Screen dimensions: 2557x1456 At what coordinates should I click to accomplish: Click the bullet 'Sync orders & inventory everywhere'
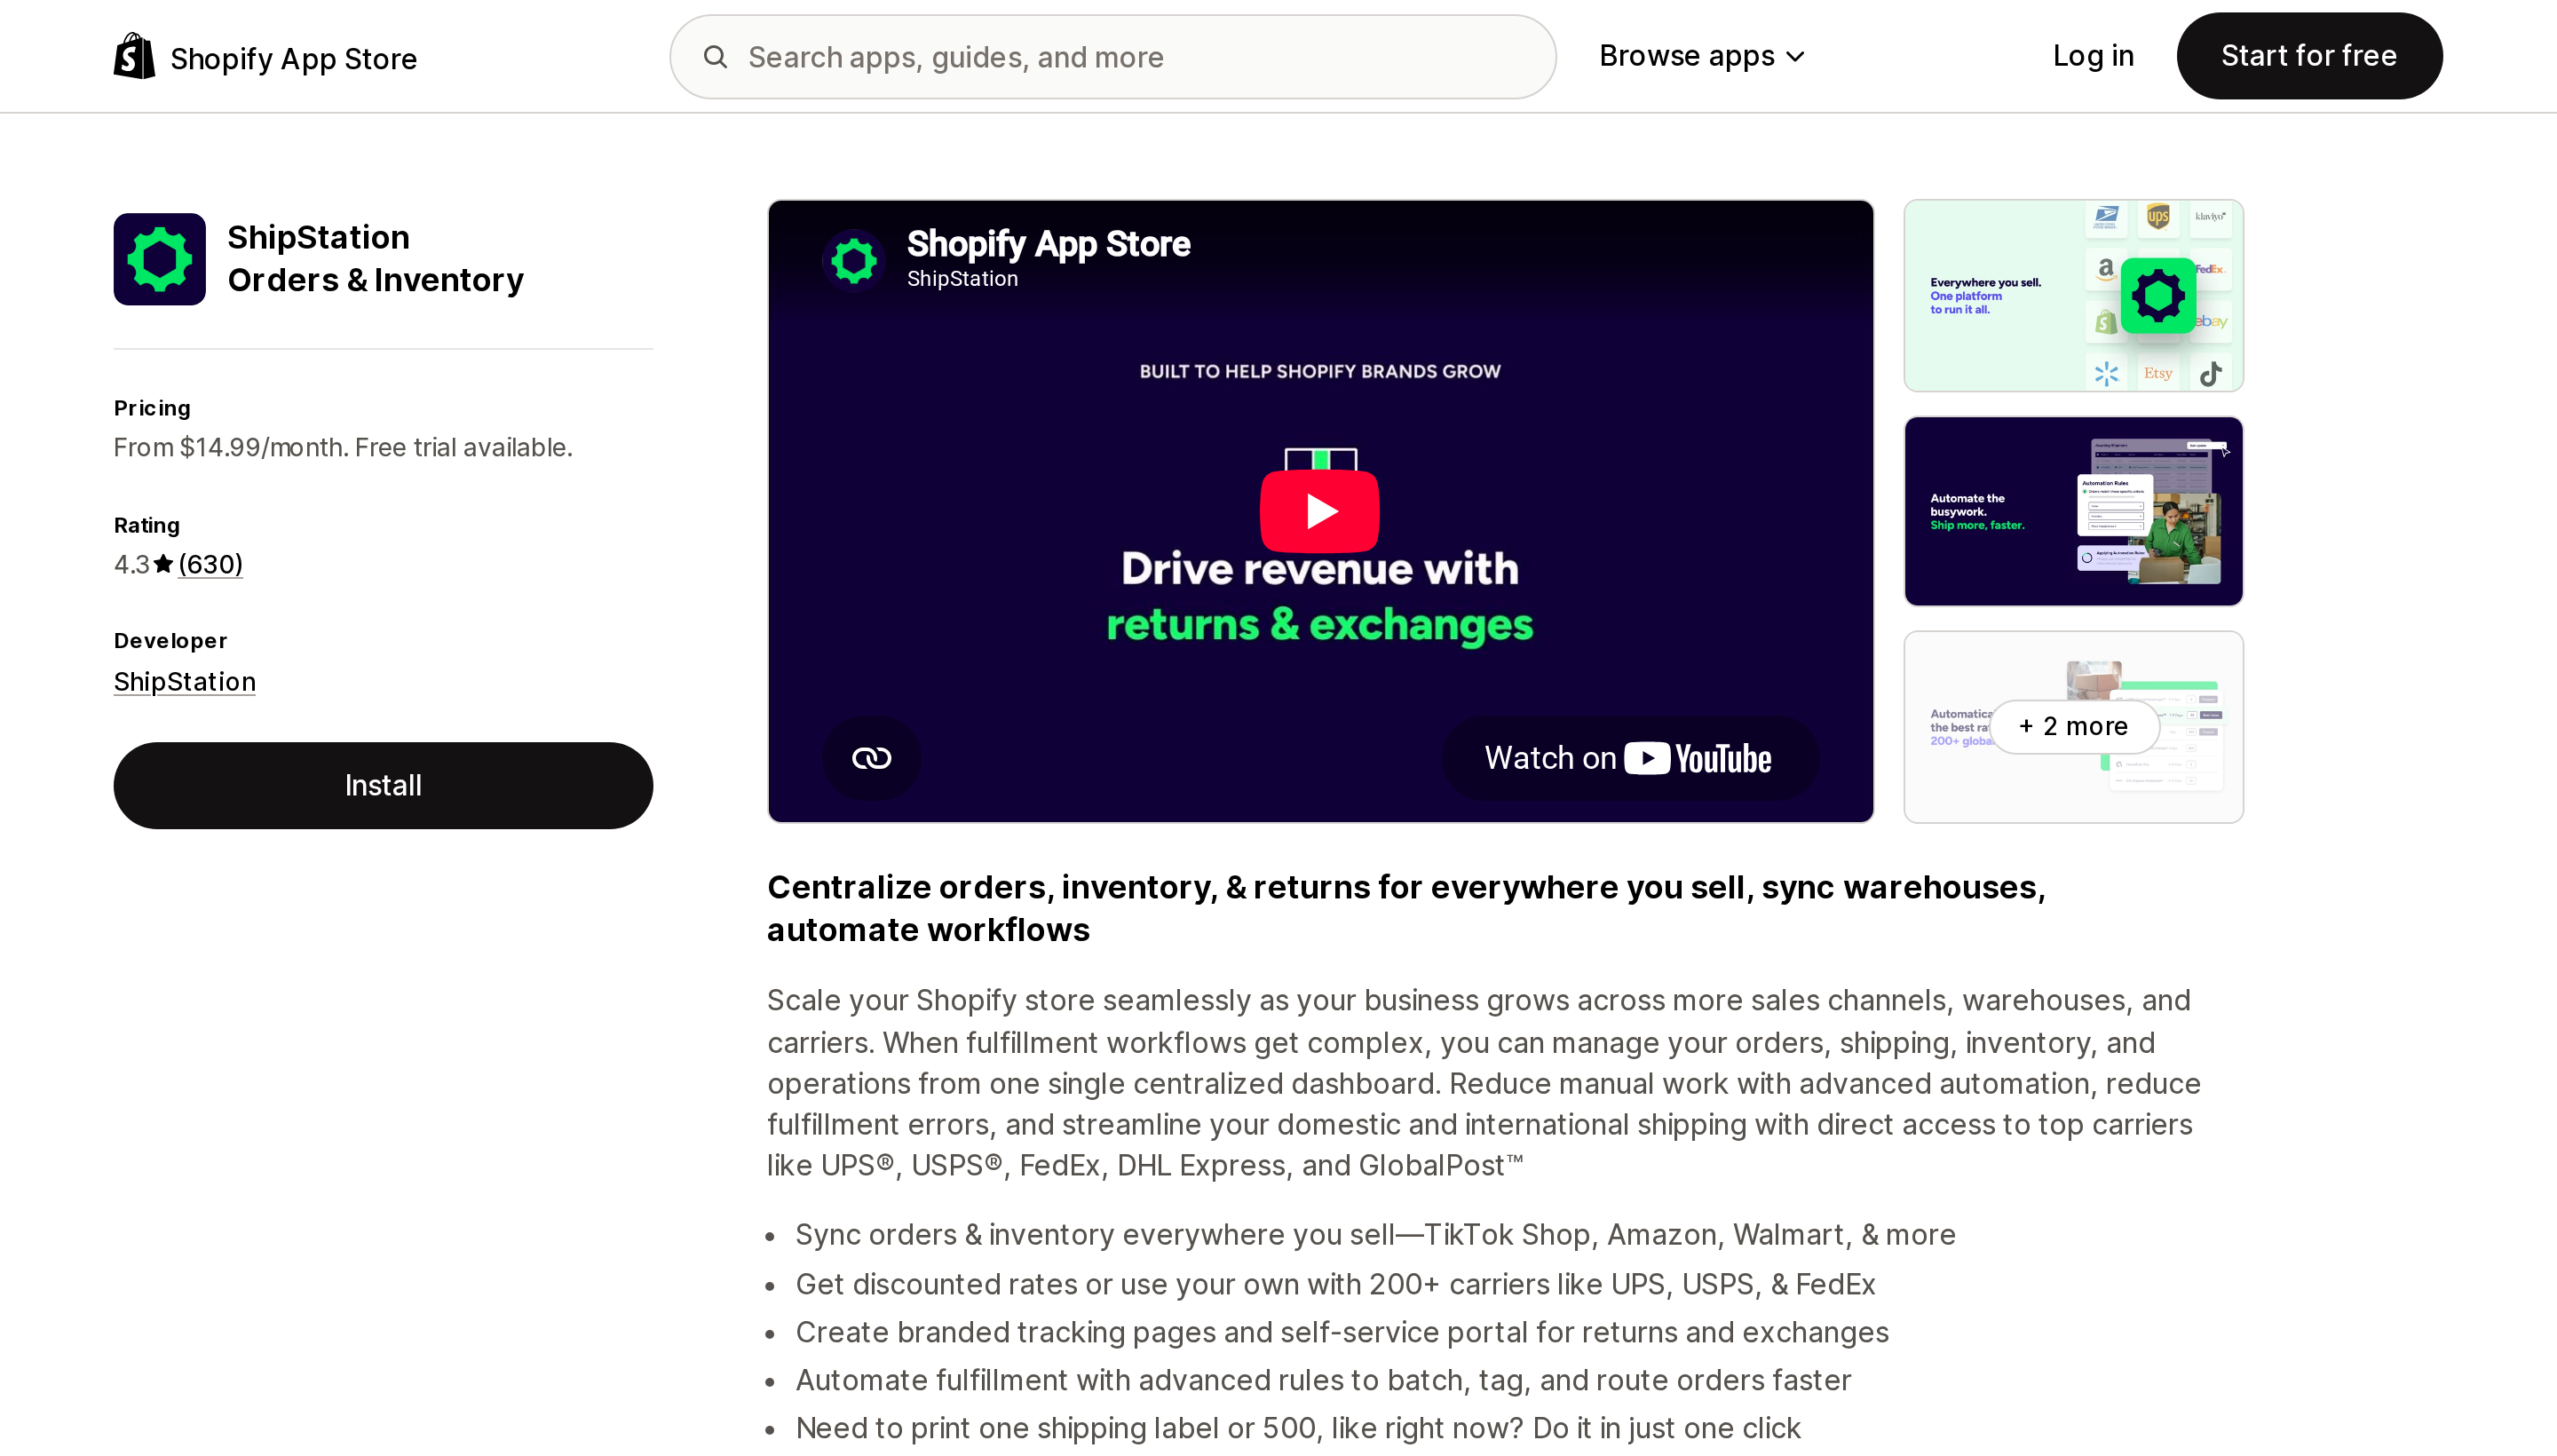[x=1375, y=1235]
